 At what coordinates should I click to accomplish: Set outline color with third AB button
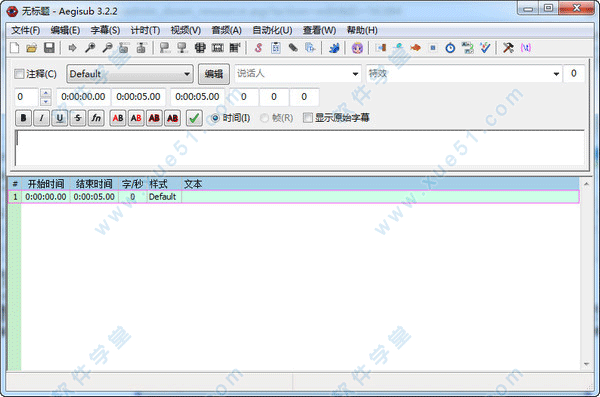coord(154,118)
